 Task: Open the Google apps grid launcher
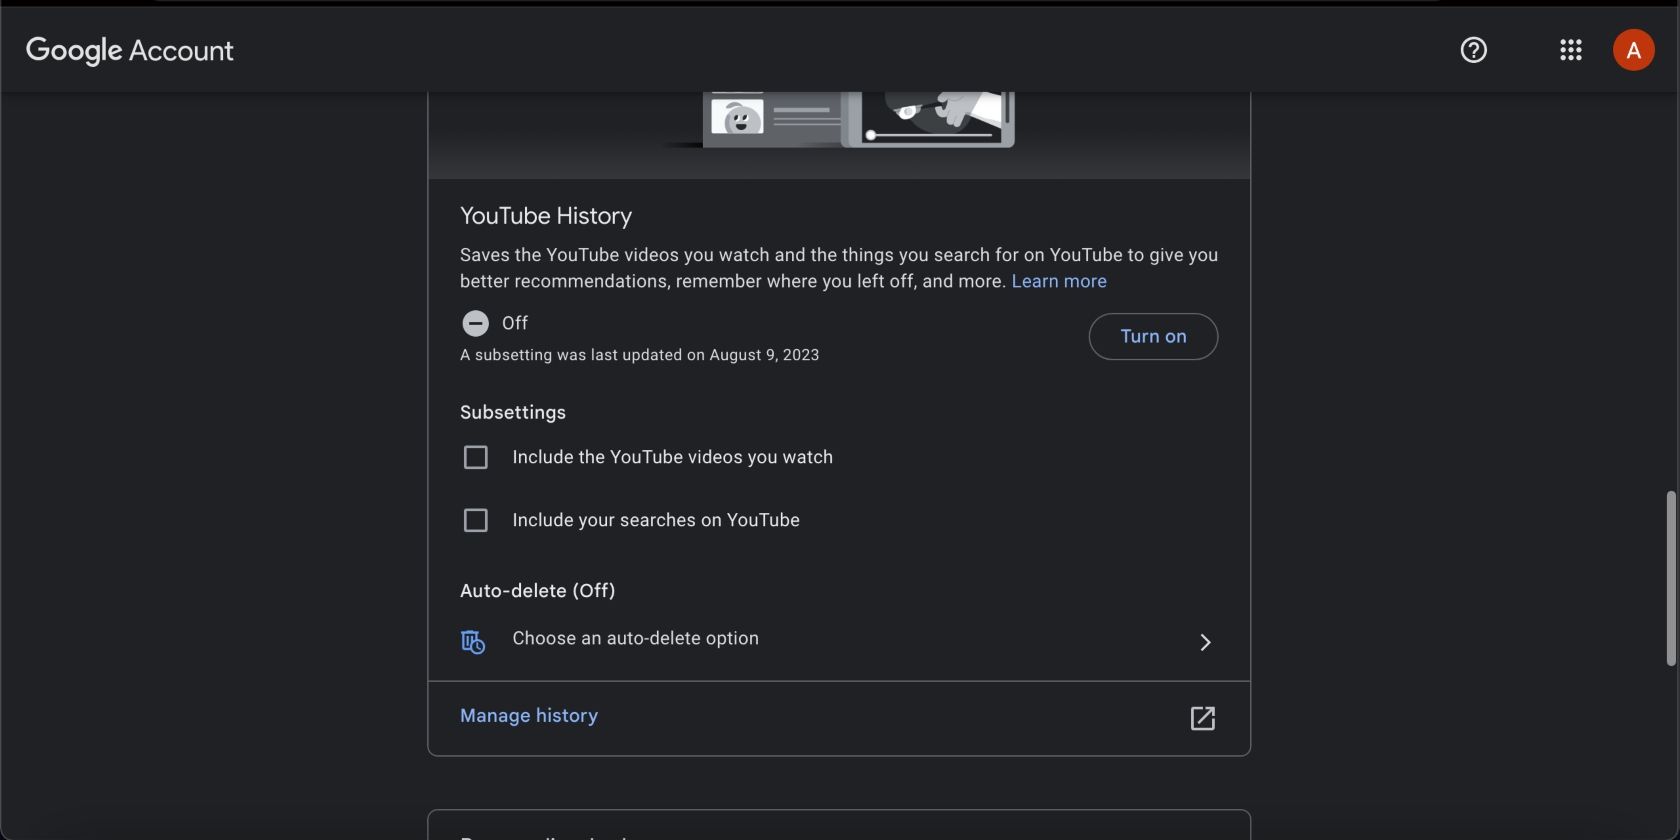1570,50
